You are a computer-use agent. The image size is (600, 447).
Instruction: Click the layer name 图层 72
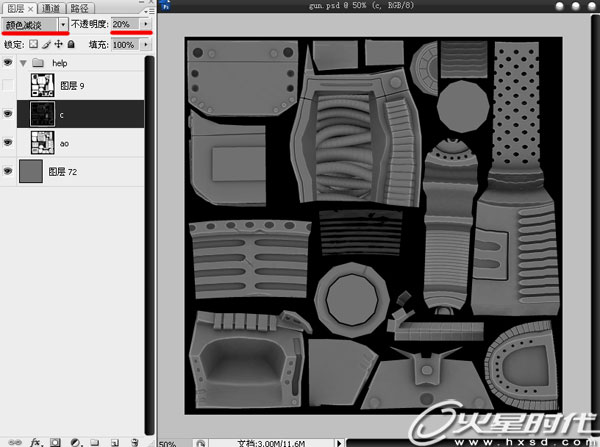(63, 172)
